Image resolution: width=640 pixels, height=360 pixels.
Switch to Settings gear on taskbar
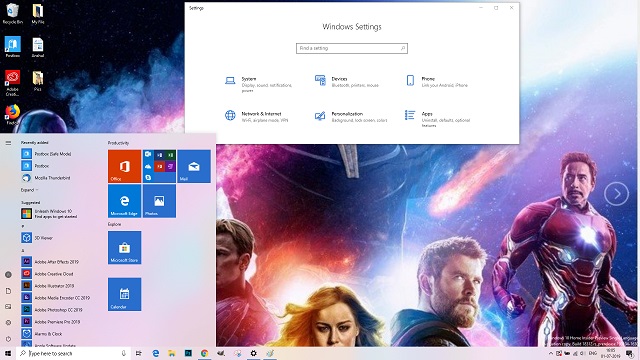point(253,353)
